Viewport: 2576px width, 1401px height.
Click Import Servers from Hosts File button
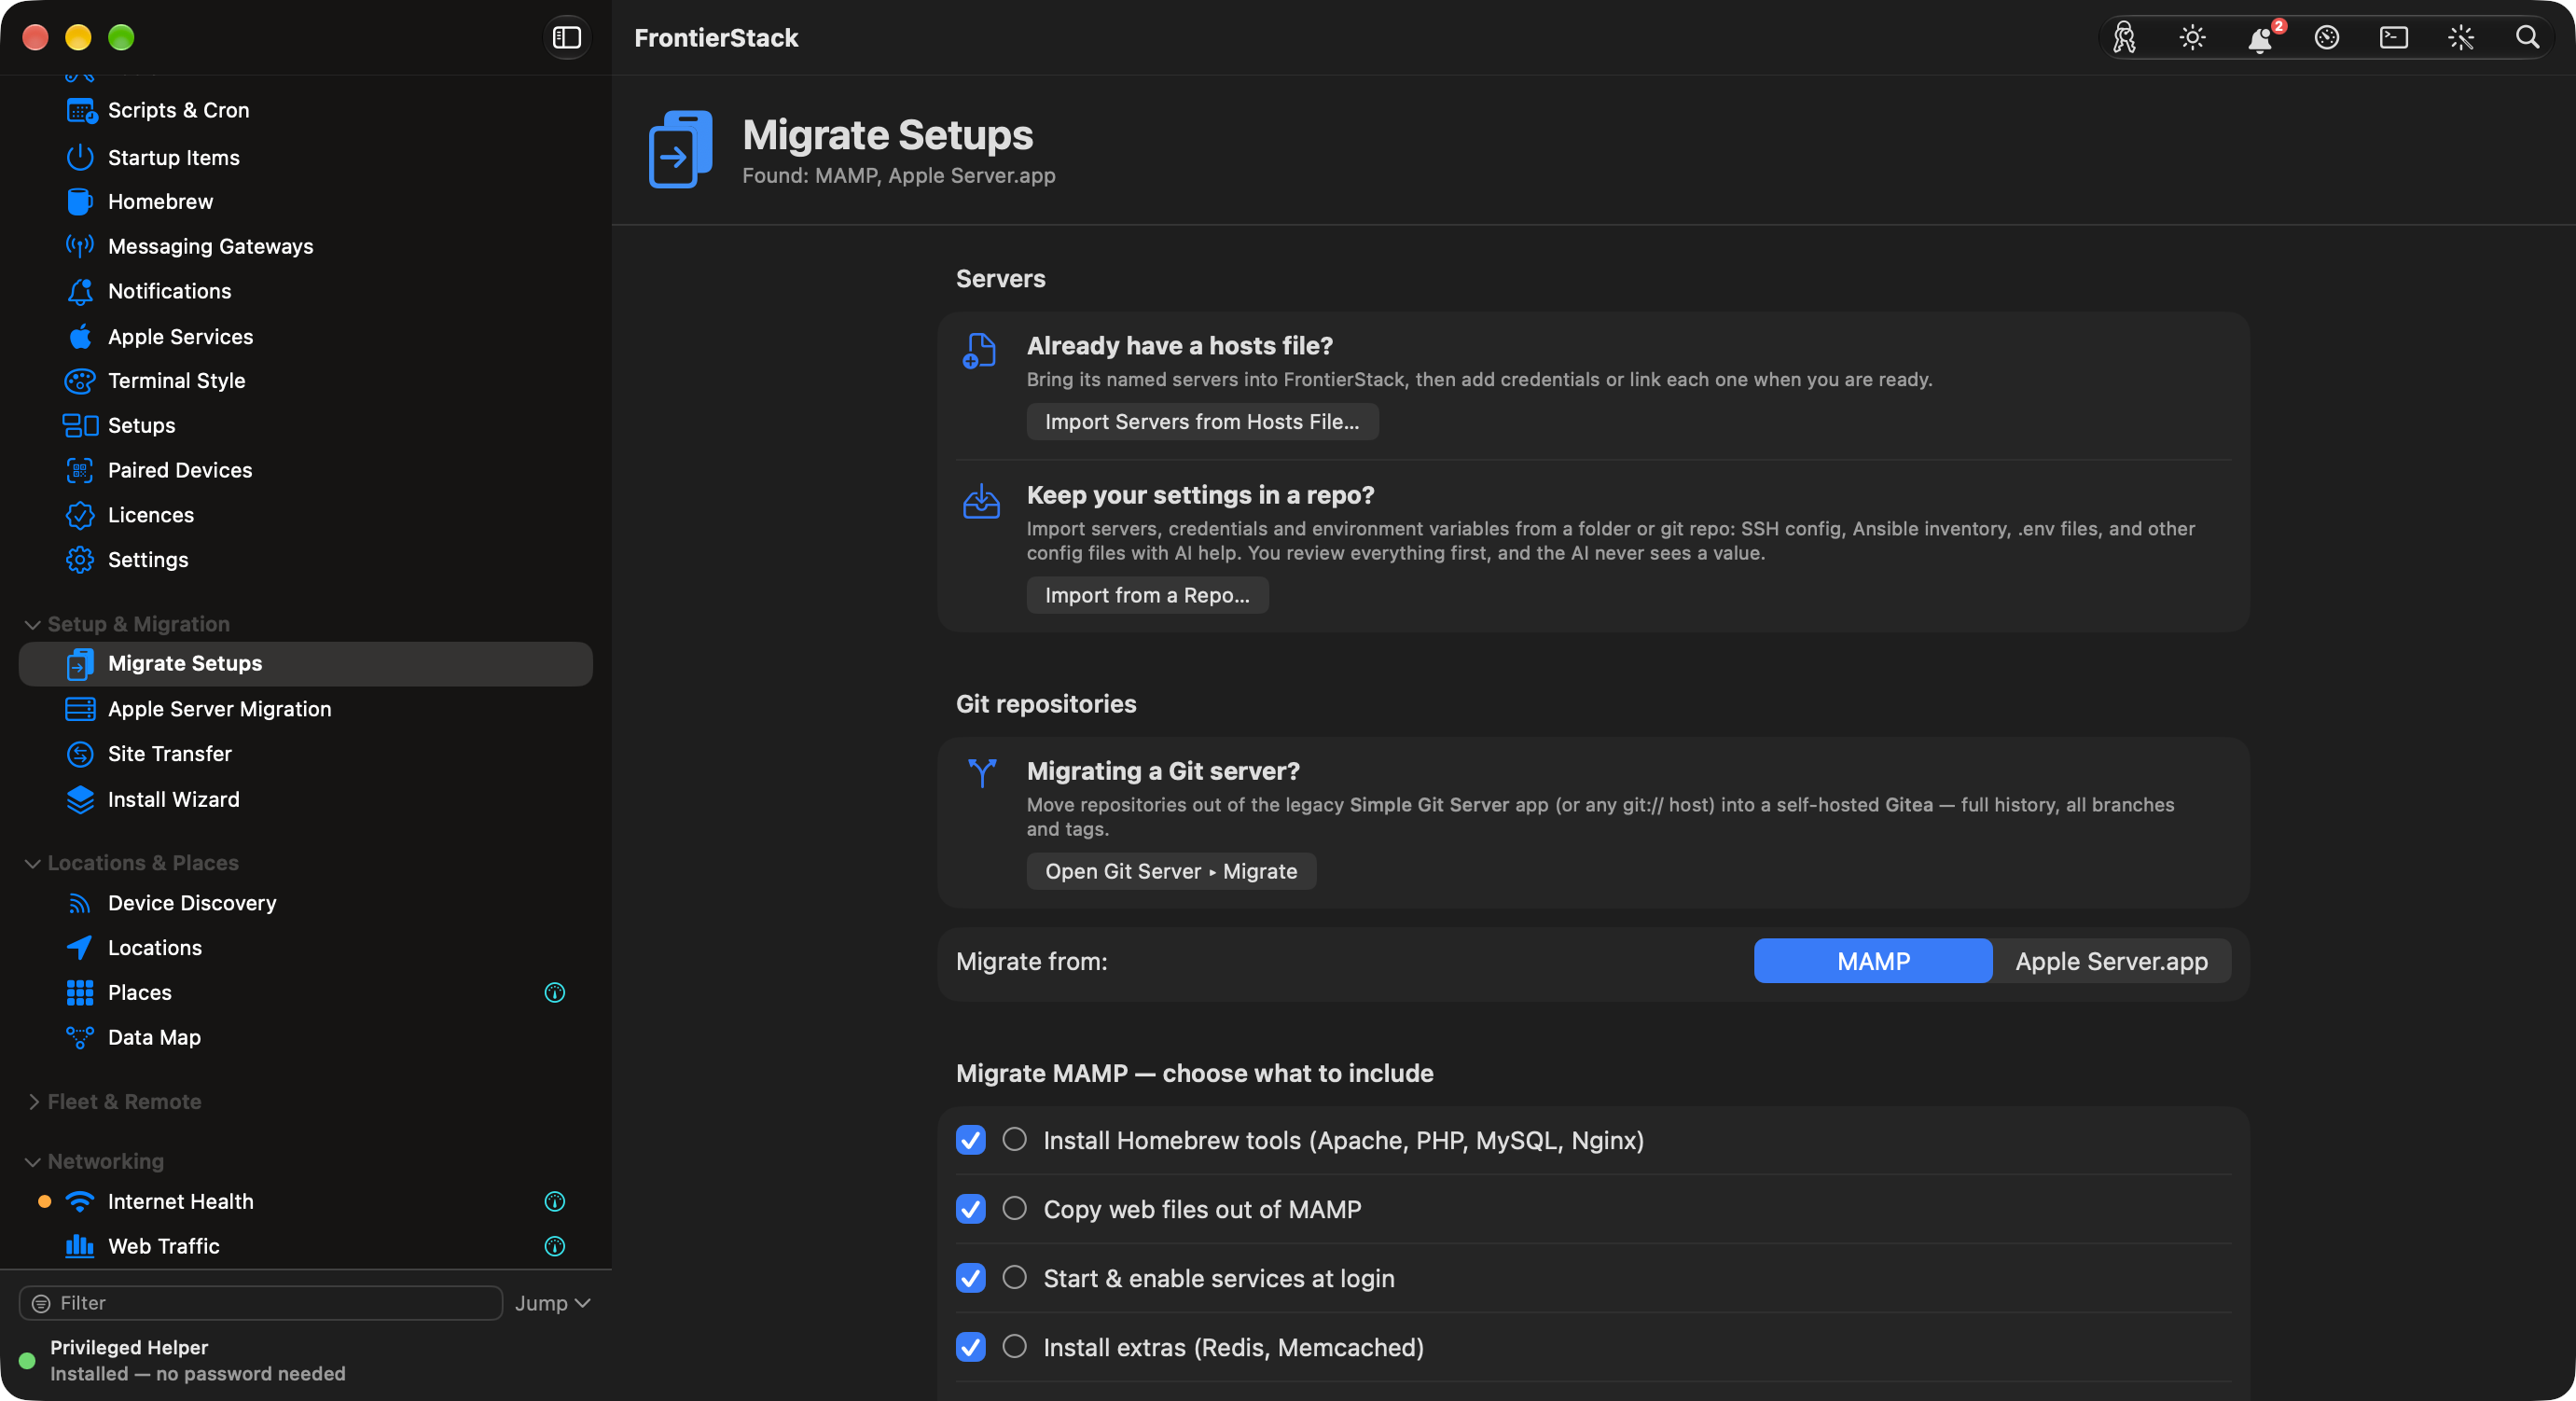pyautogui.click(x=1202, y=422)
